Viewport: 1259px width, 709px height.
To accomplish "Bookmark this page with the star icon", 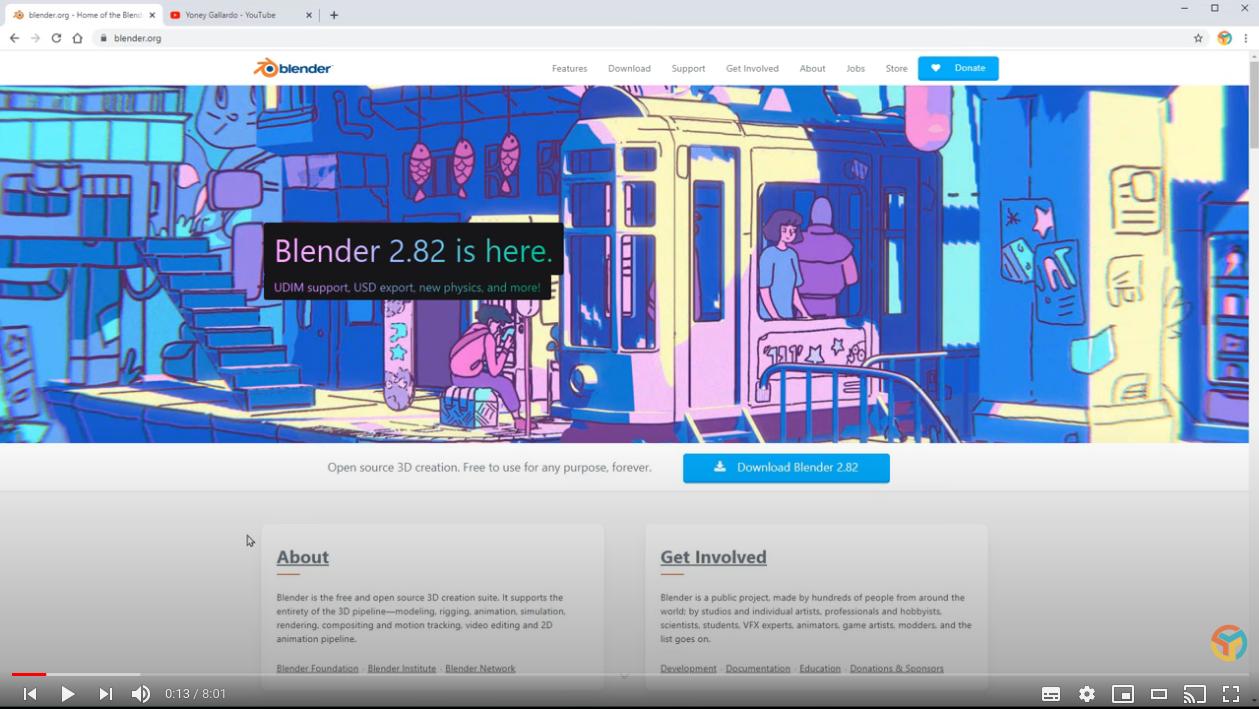I will [1198, 38].
